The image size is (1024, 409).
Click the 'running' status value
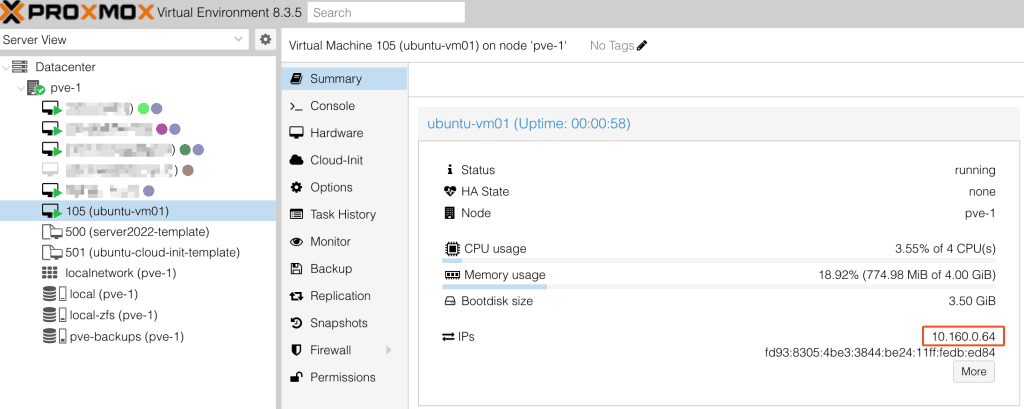click(x=975, y=171)
